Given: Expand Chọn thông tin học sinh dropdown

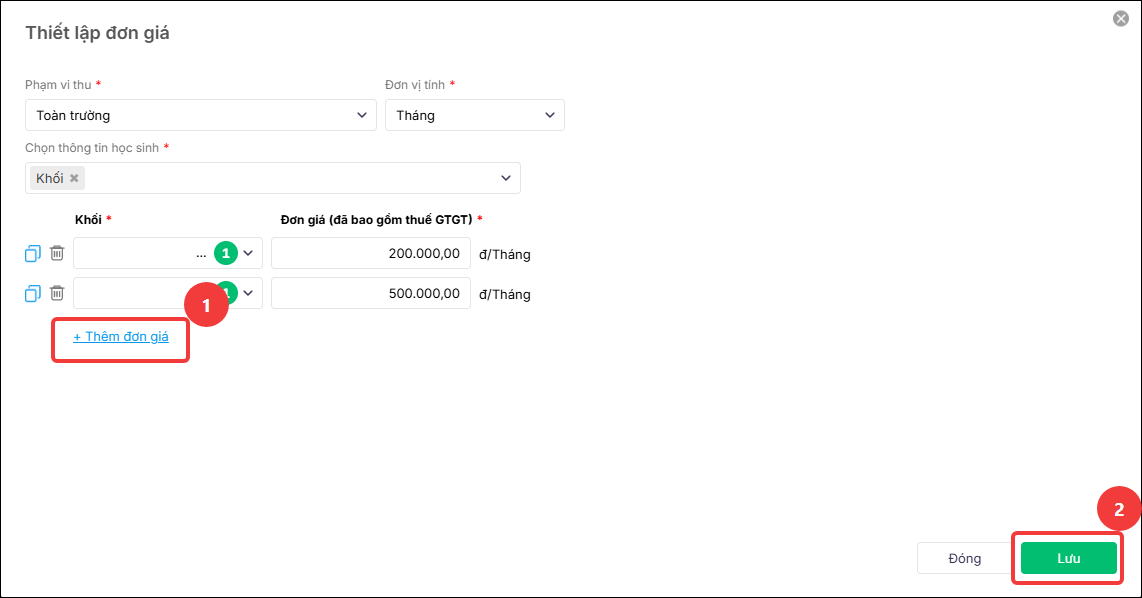Looking at the screenshot, I should click(x=506, y=178).
